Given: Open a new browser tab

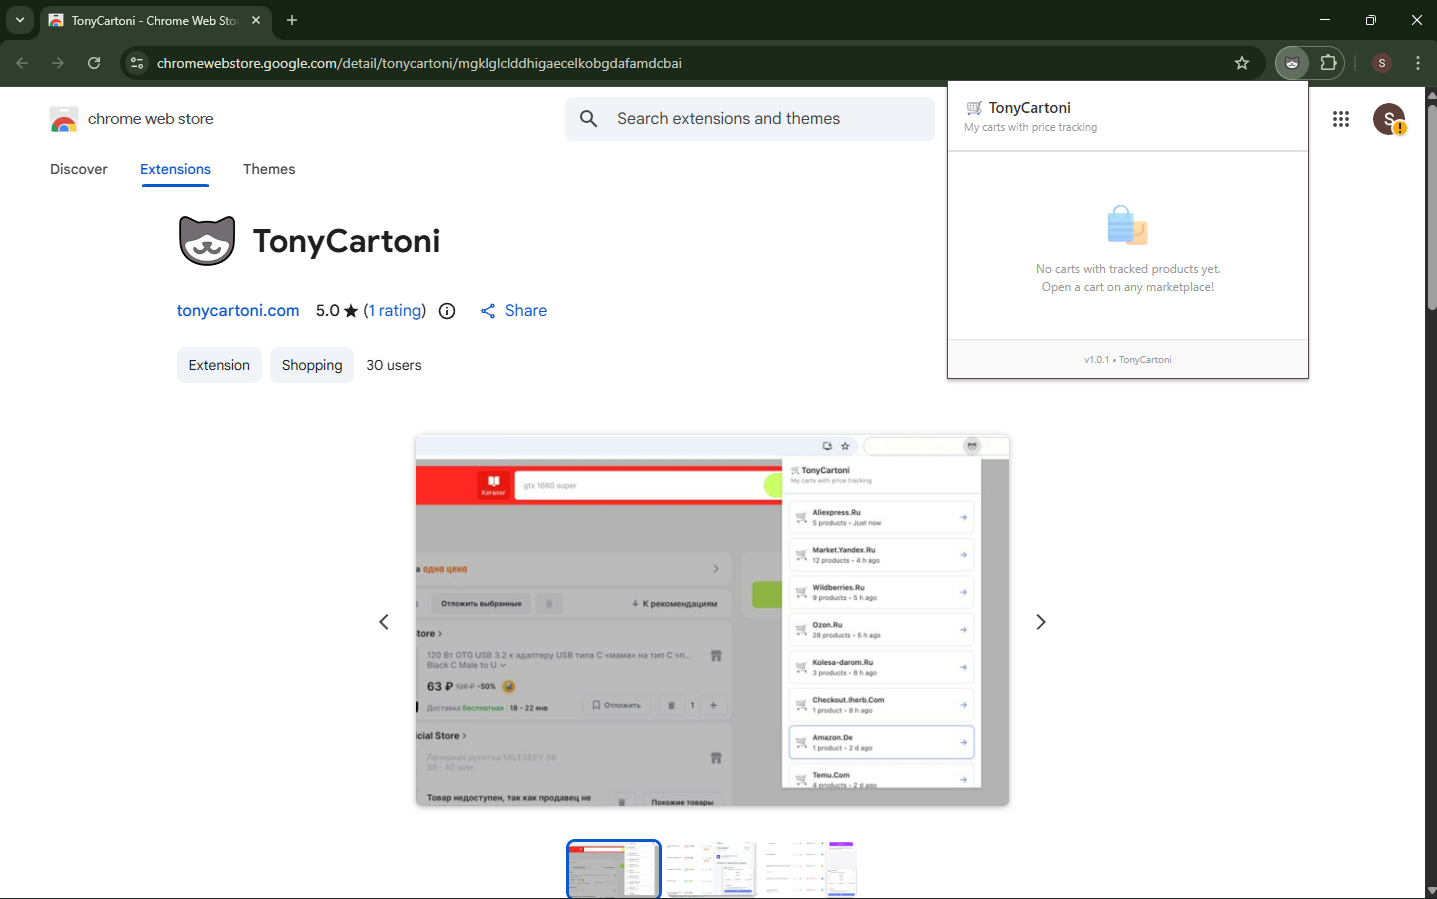Looking at the screenshot, I should [x=292, y=20].
